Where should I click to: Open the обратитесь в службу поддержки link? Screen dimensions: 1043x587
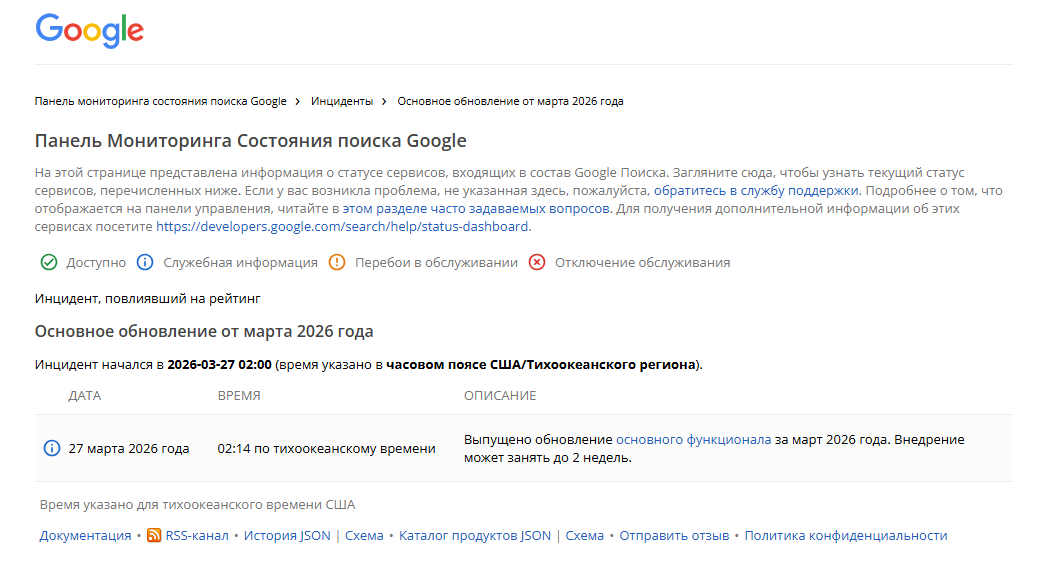(756, 191)
